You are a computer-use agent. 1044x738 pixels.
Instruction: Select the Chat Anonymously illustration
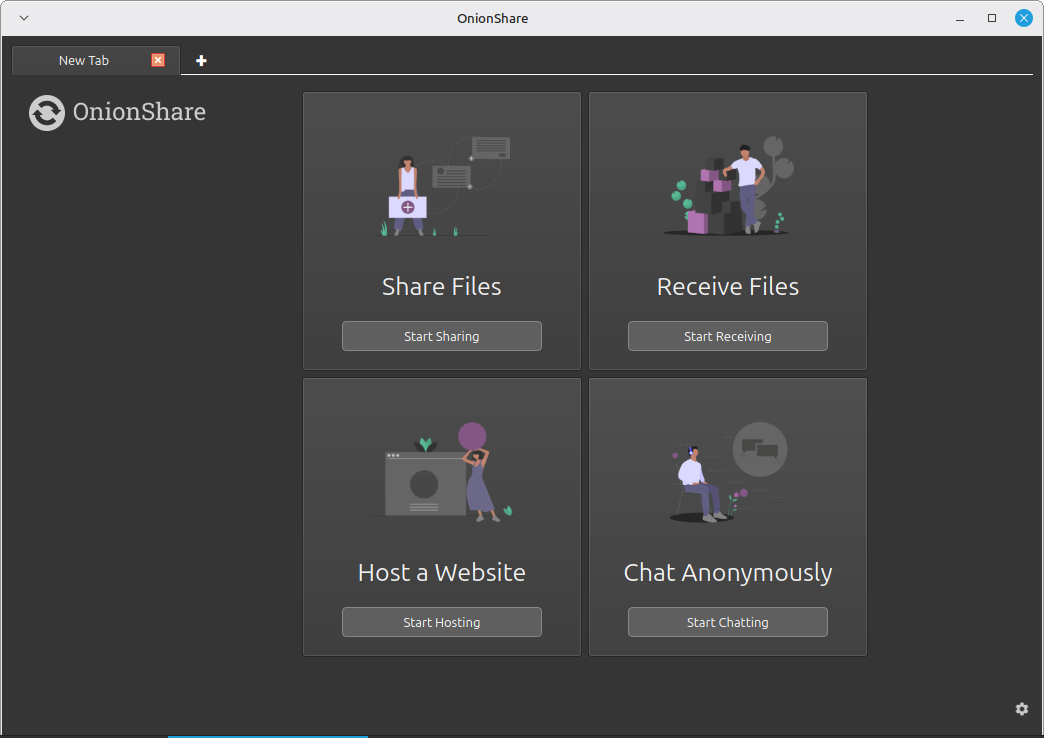pyautogui.click(x=727, y=472)
